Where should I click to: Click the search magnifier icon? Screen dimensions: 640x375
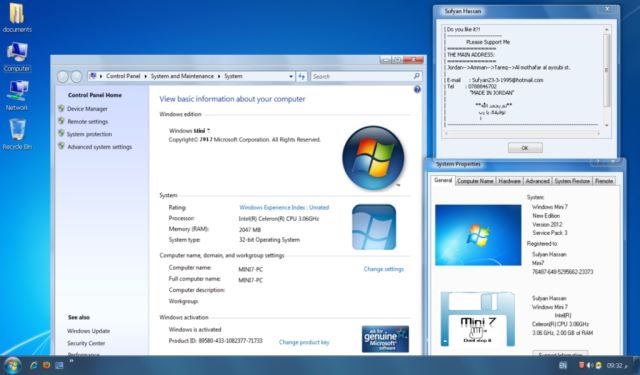(x=416, y=76)
